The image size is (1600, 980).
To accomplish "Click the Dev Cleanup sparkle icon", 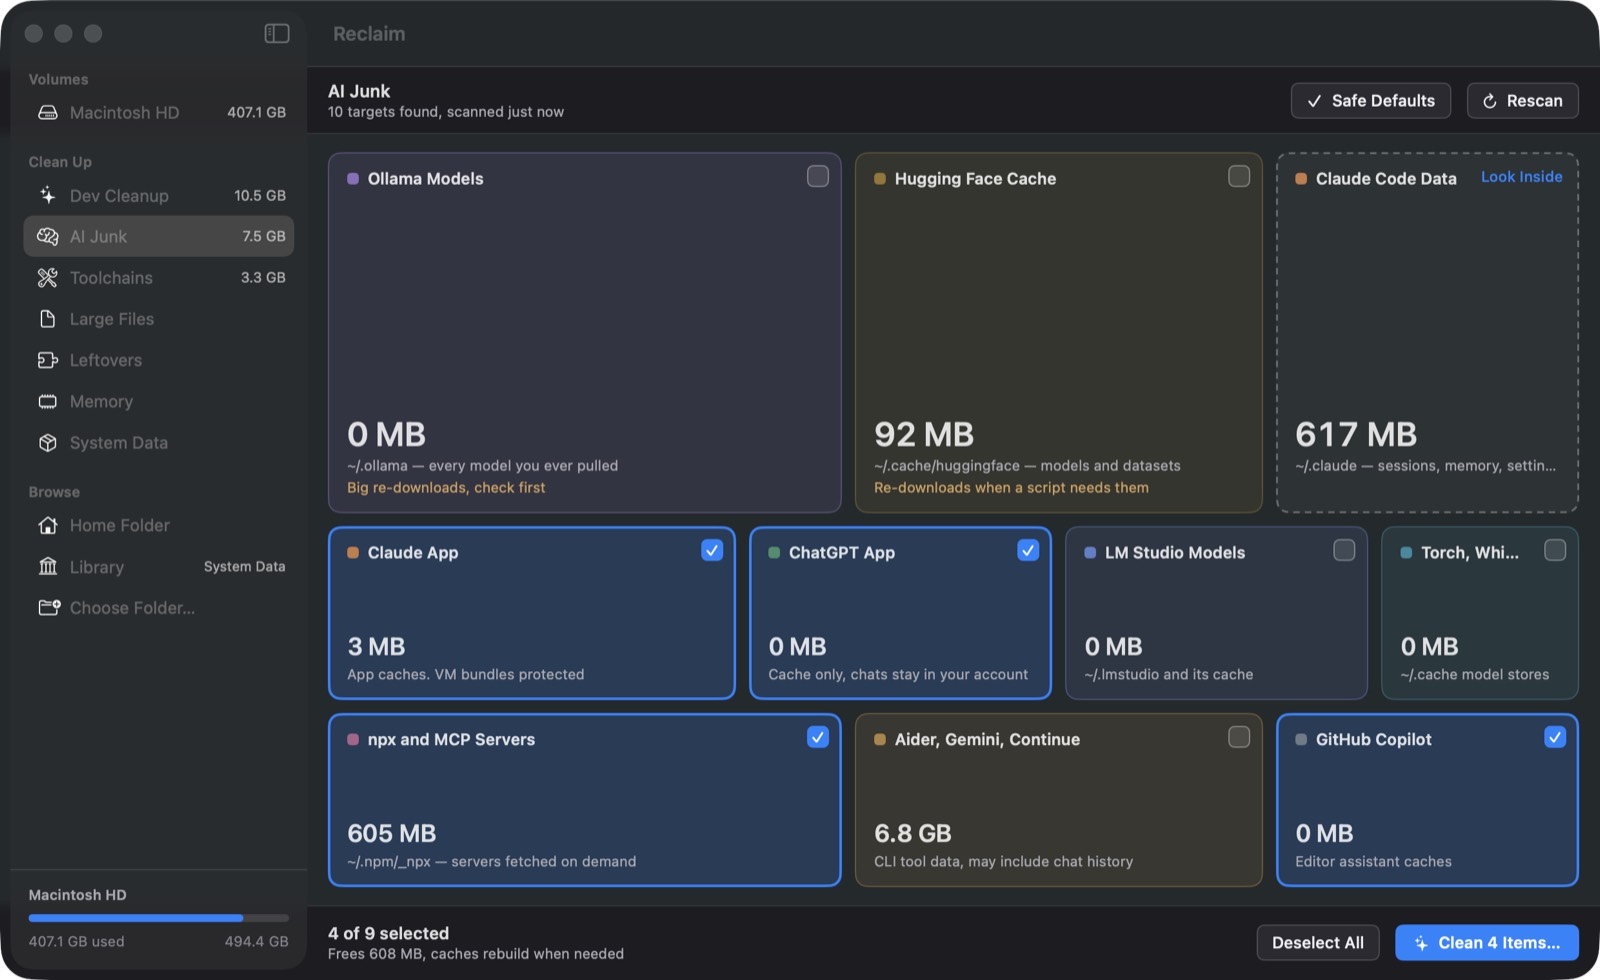I will 48,195.
